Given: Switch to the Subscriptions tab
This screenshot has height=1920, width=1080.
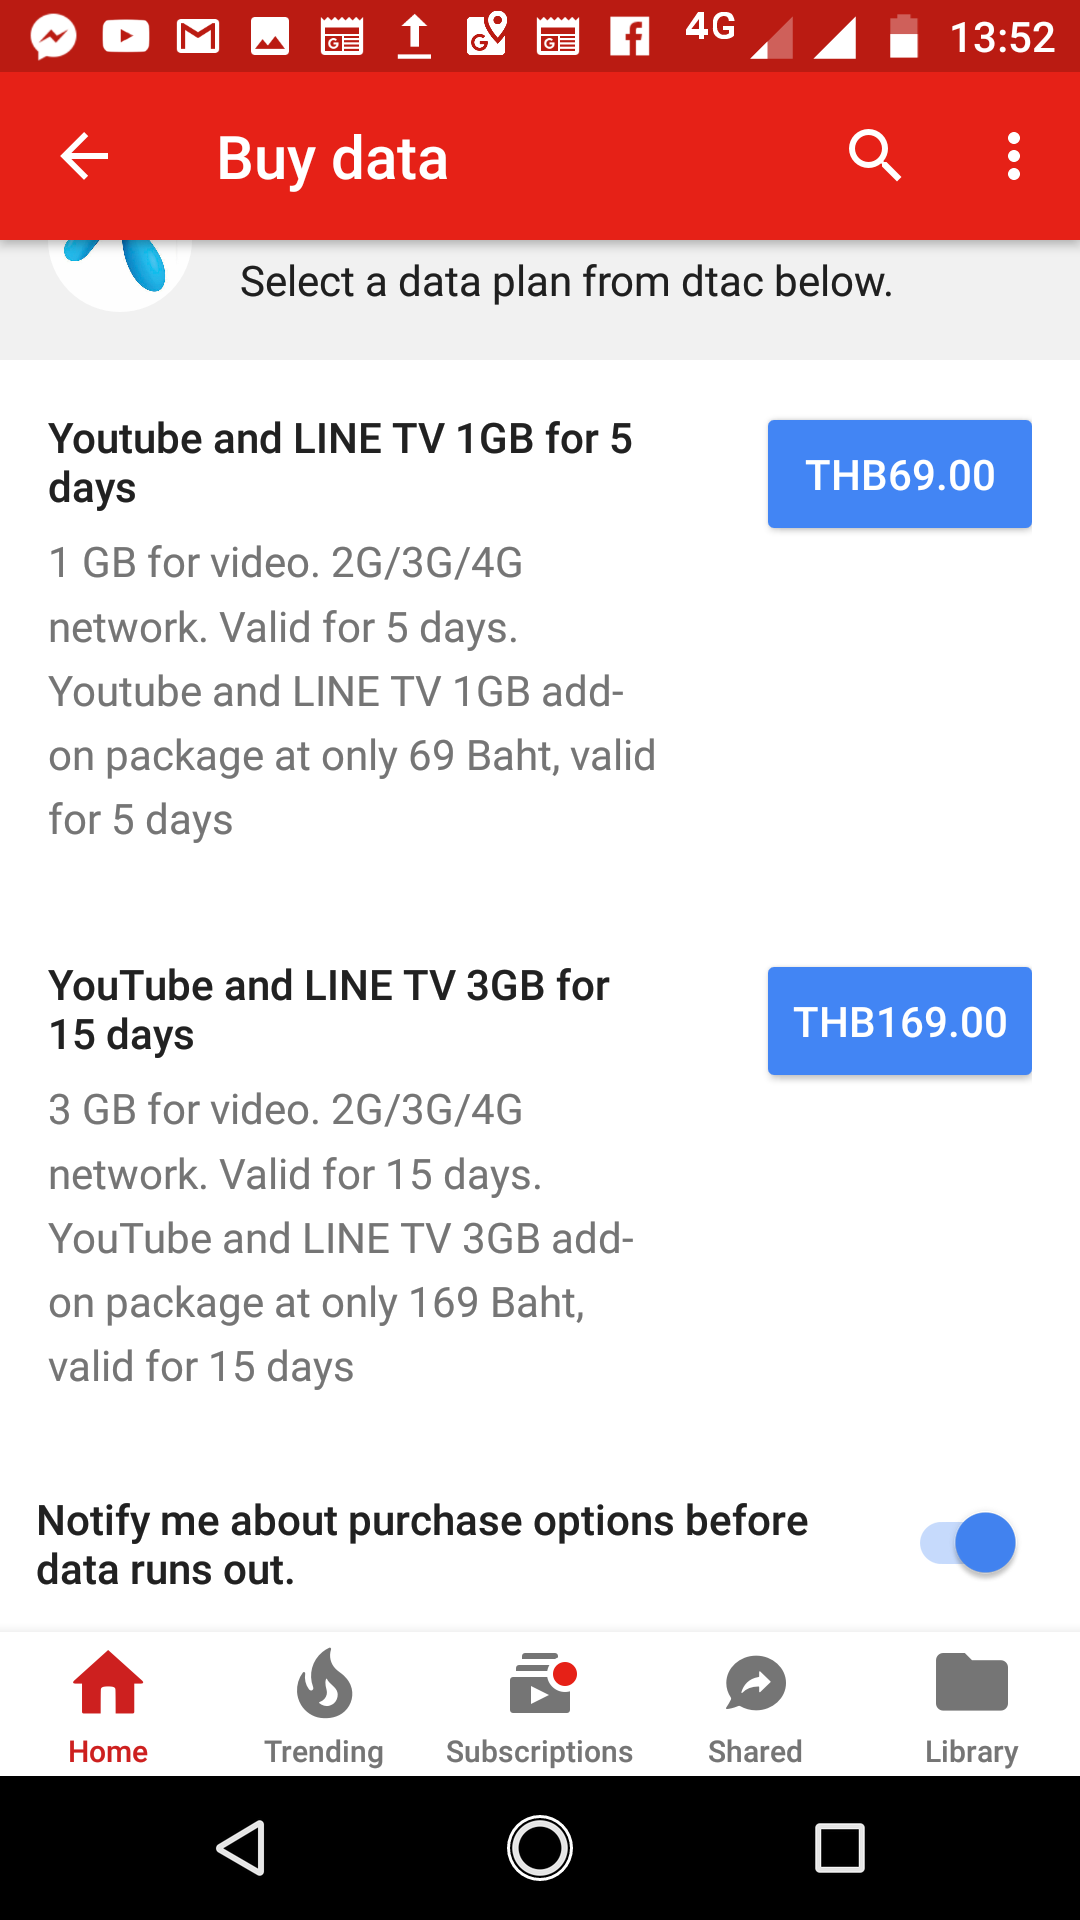Looking at the screenshot, I should [540, 1706].
